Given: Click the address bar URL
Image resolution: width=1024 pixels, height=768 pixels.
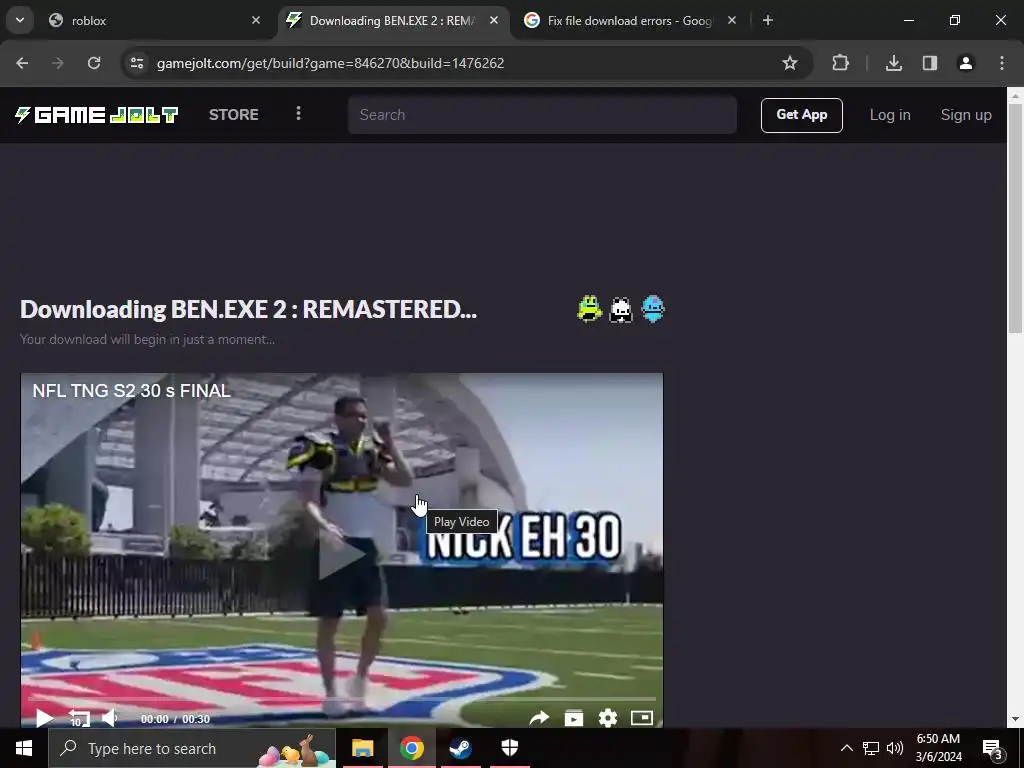Looking at the screenshot, I should click(x=330, y=63).
